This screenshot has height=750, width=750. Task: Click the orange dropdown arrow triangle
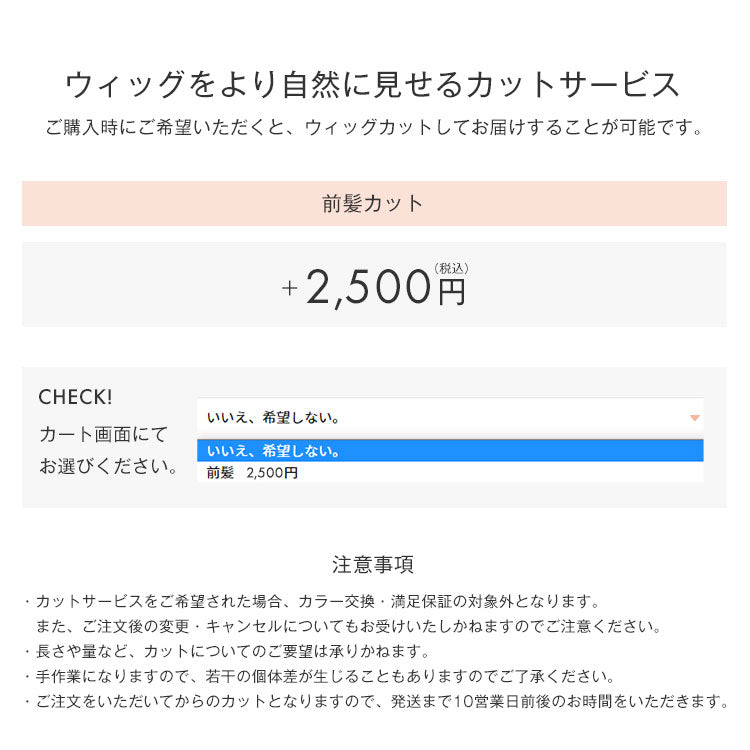coord(695,418)
